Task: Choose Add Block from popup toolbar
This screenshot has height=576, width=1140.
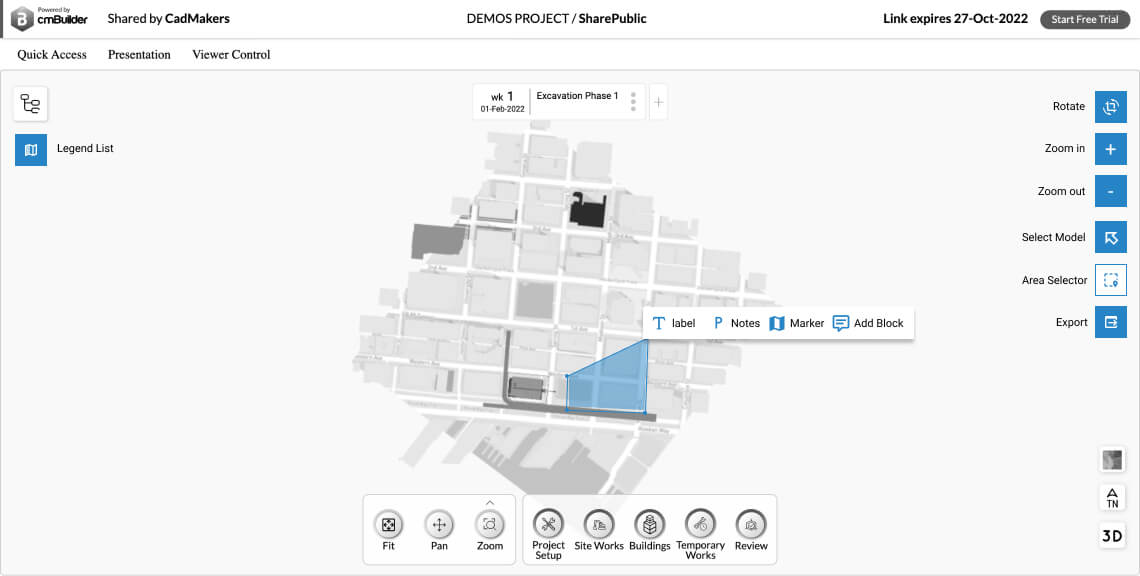Action: [x=867, y=323]
